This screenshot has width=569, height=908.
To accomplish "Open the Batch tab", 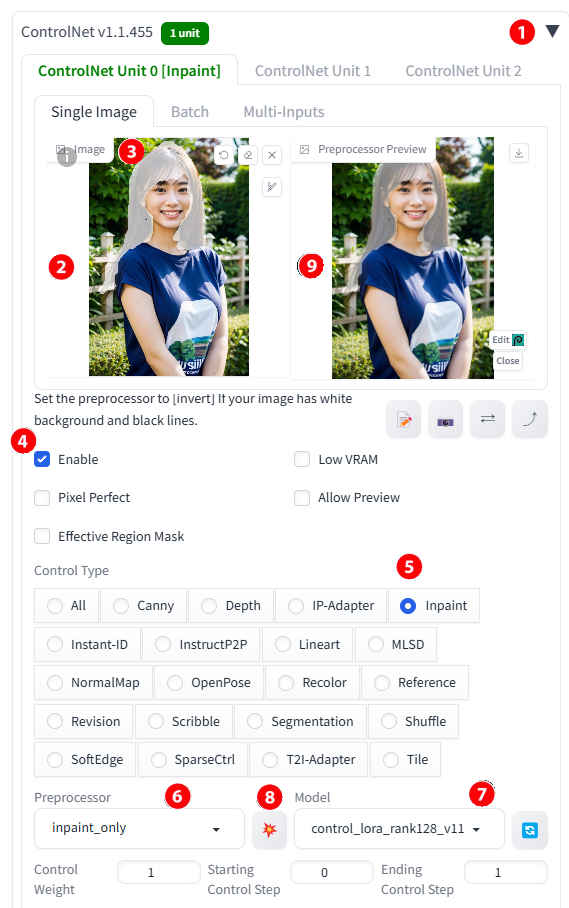I will (x=190, y=112).
